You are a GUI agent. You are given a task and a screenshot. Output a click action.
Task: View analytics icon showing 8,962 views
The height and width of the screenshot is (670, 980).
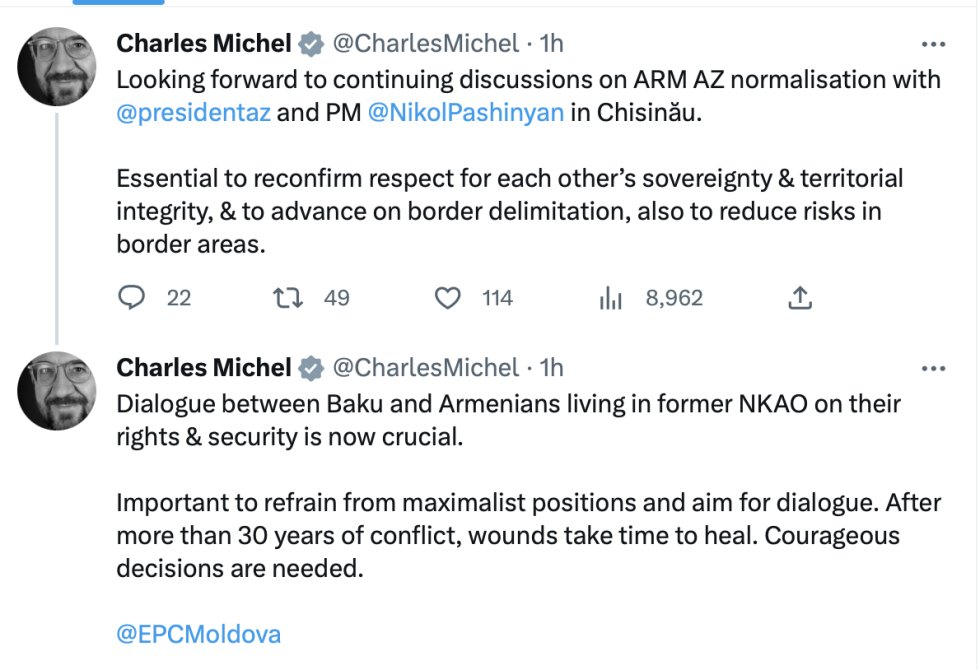click(611, 298)
